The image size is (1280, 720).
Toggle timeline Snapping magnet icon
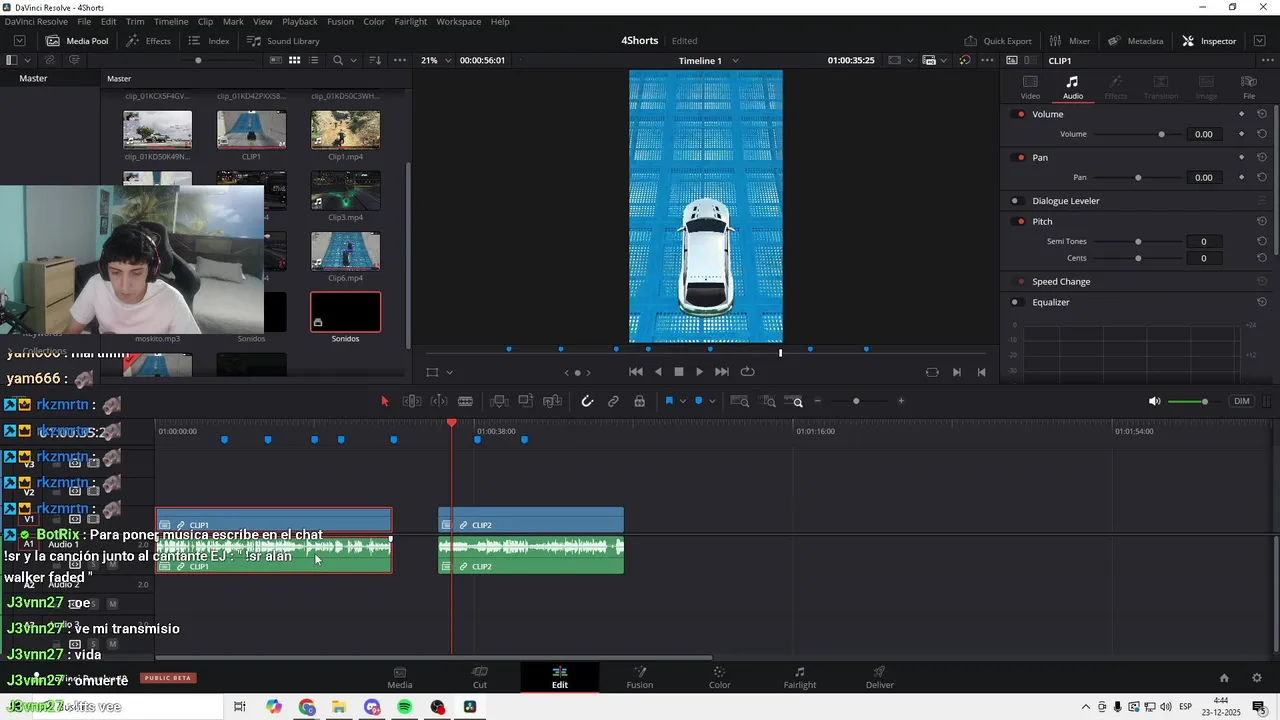click(x=587, y=401)
